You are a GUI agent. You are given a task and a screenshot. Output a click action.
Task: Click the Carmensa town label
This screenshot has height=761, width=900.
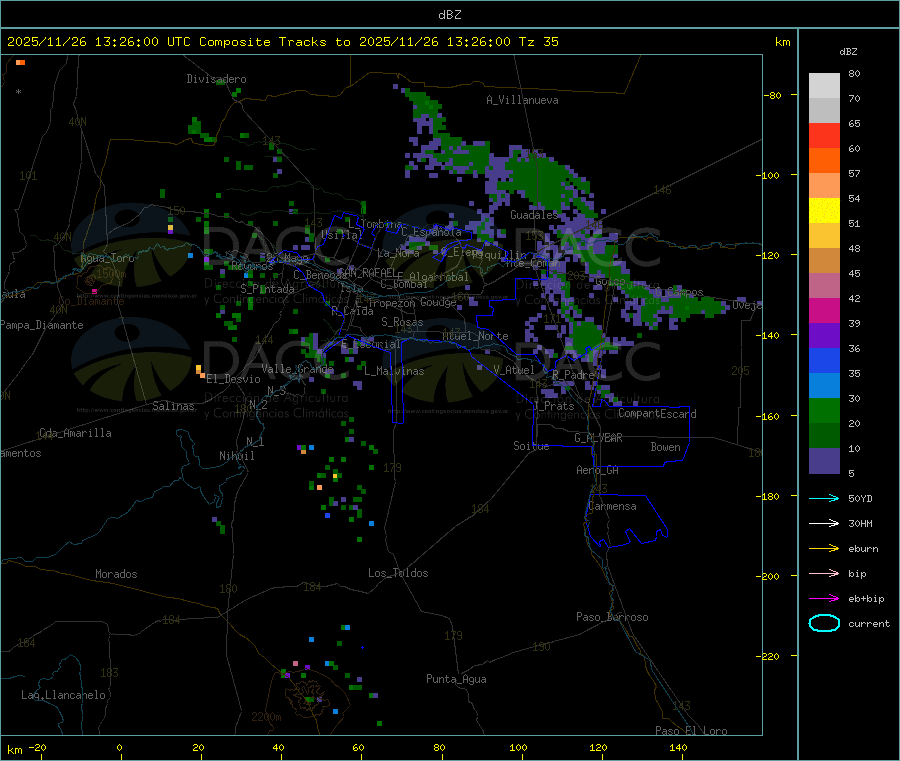click(x=612, y=506)
